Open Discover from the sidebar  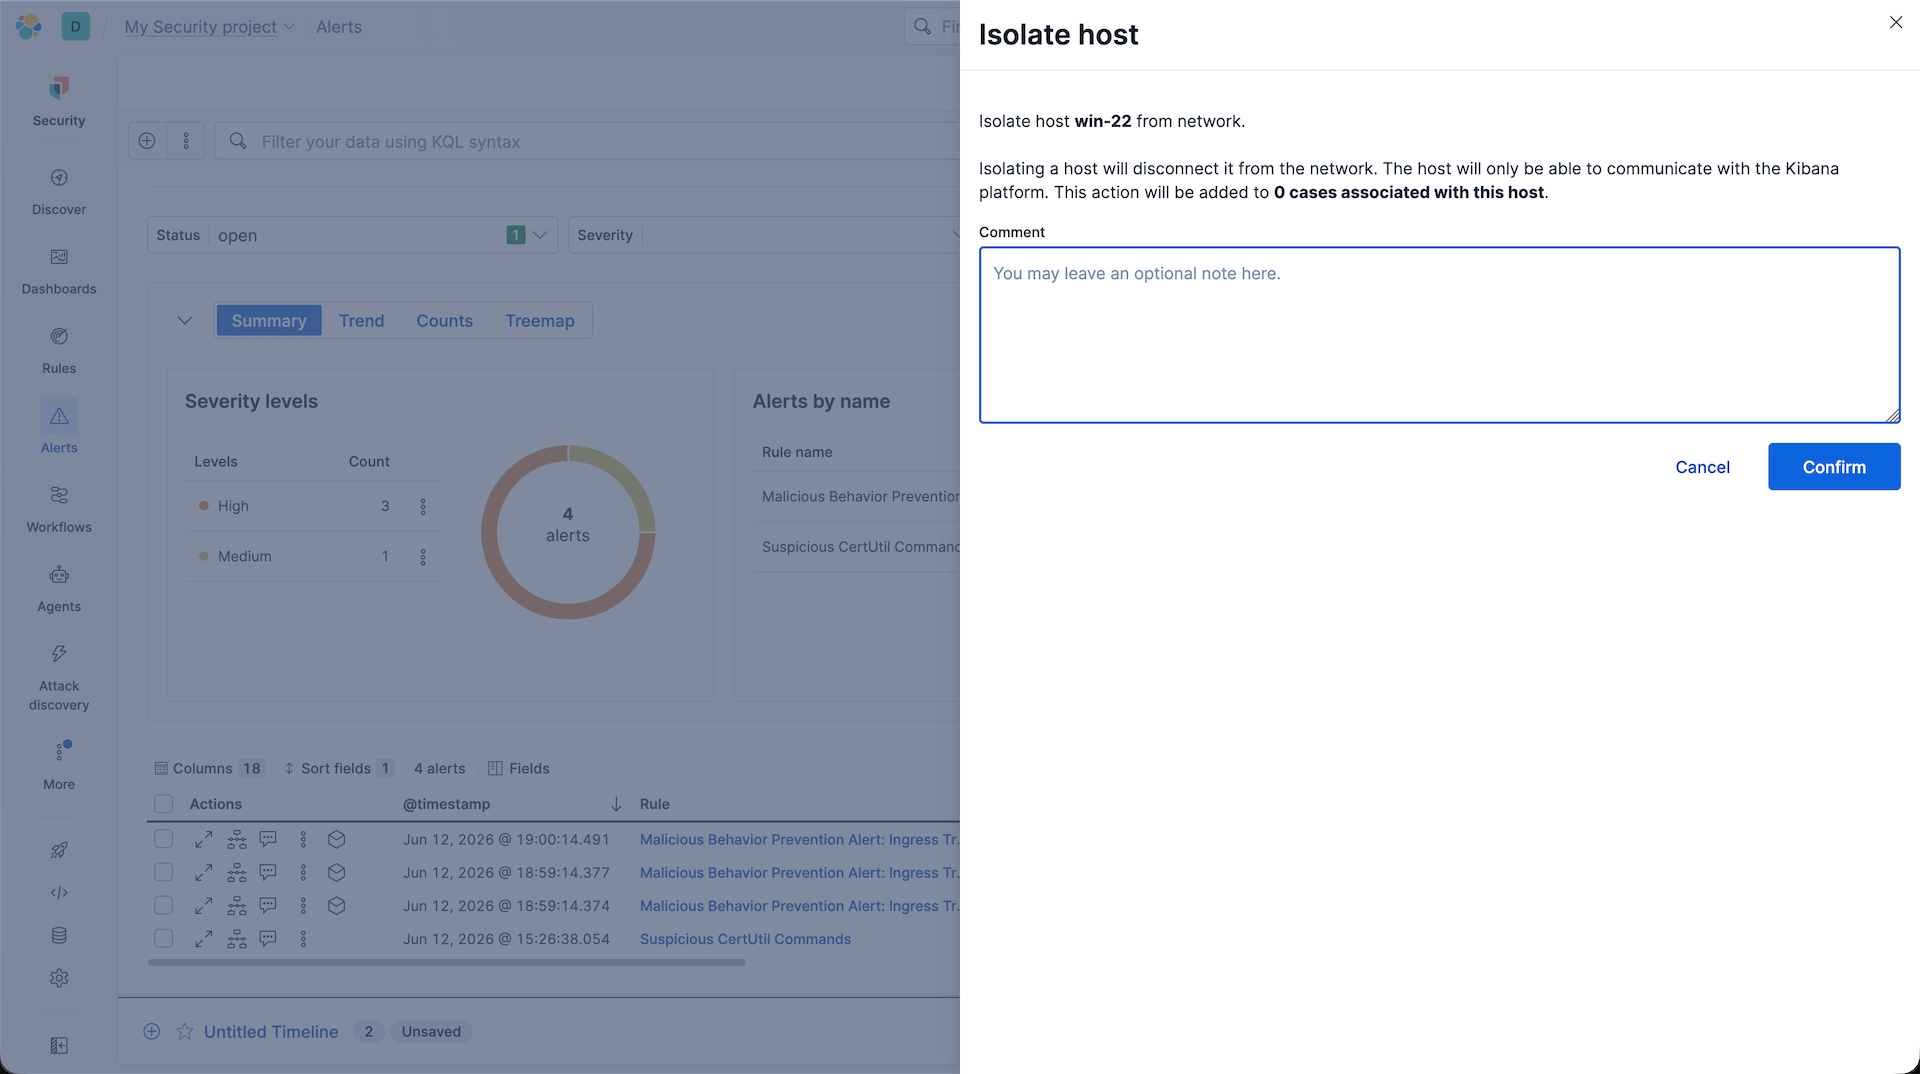59,192
